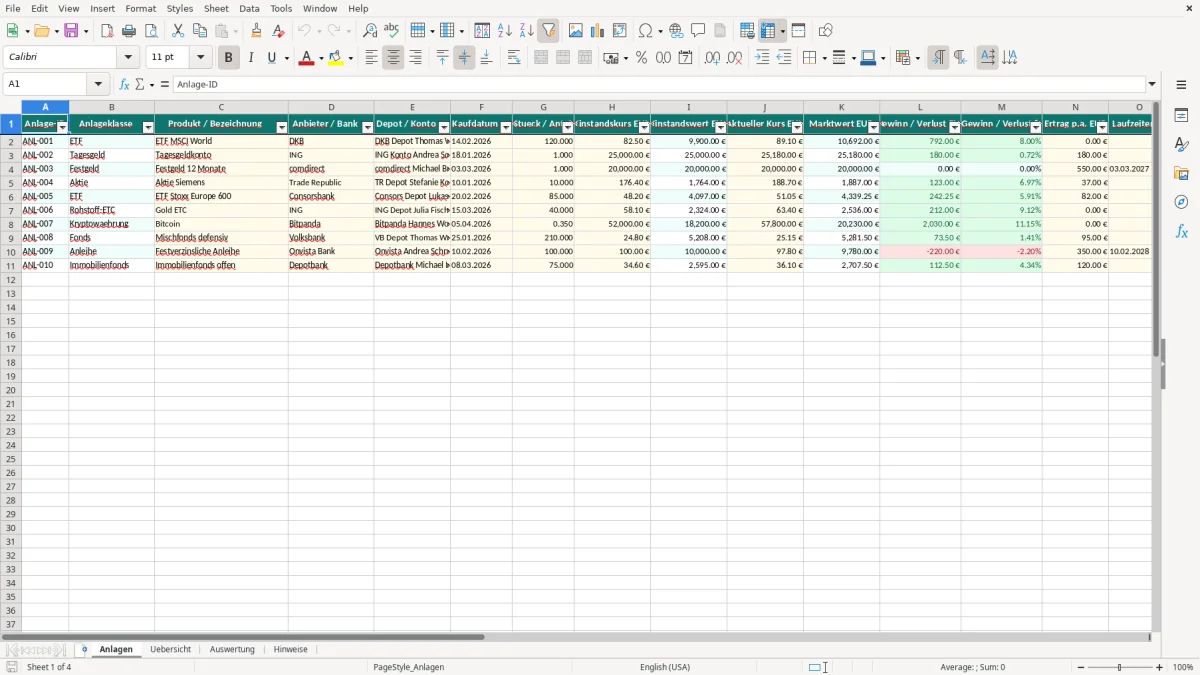Apply the Format as Percent icon
Image resolution: width=1200 pixels, height=675 pixels.
click(641, 58)
